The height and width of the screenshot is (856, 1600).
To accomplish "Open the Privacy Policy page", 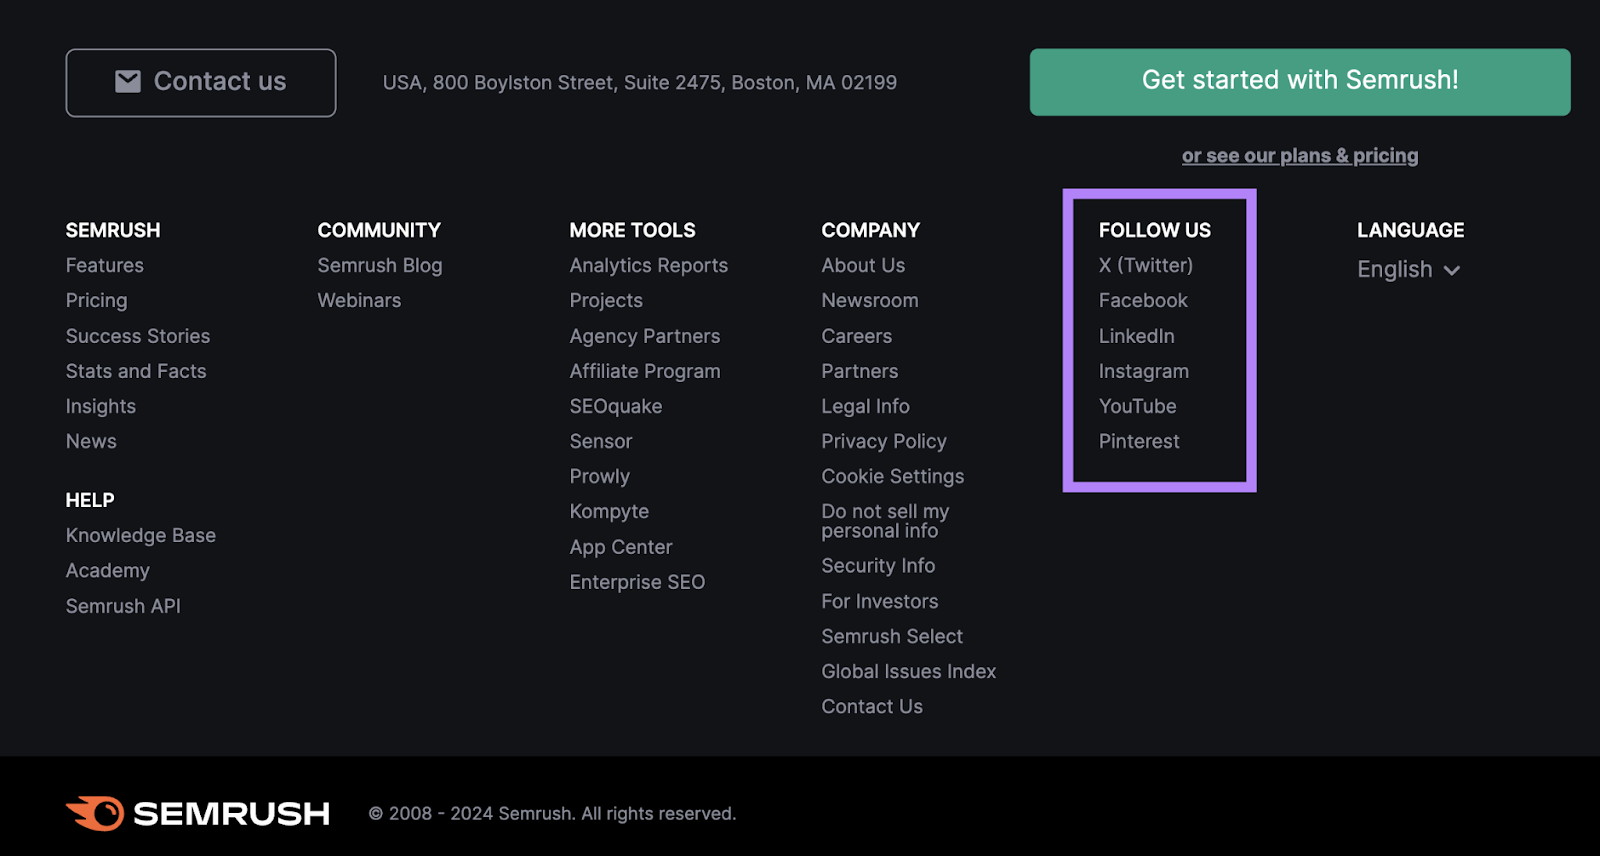I will (884, 441).
